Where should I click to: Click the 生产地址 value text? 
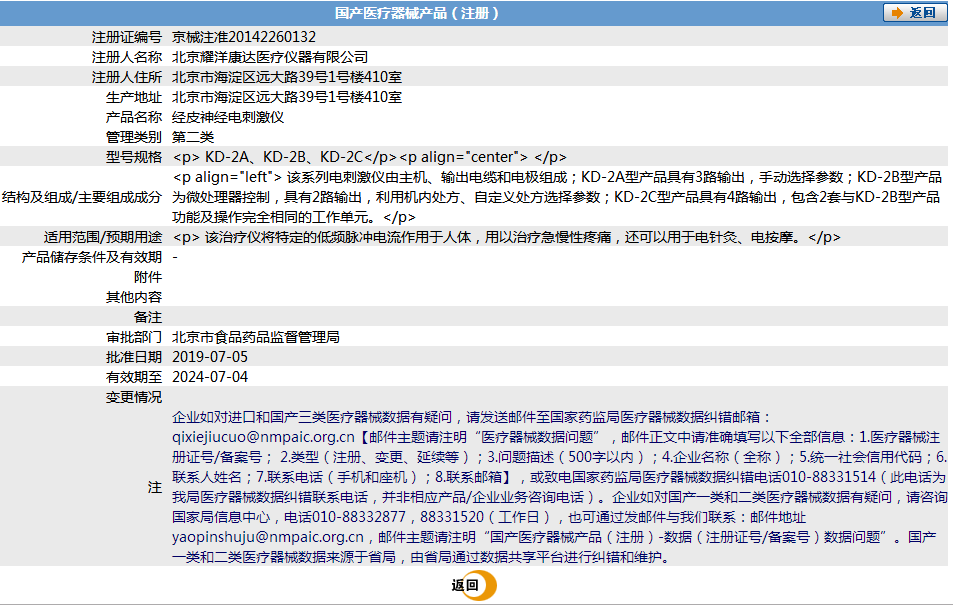287,97
